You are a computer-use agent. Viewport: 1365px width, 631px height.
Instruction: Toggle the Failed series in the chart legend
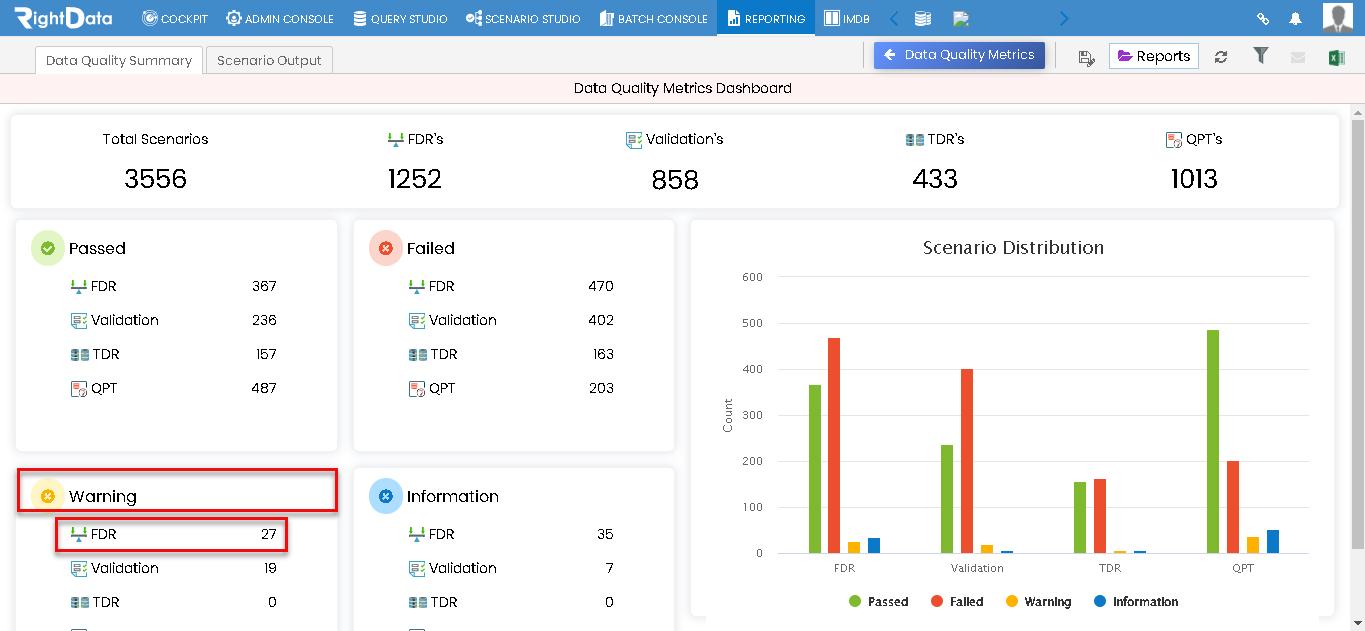point(957,602)
